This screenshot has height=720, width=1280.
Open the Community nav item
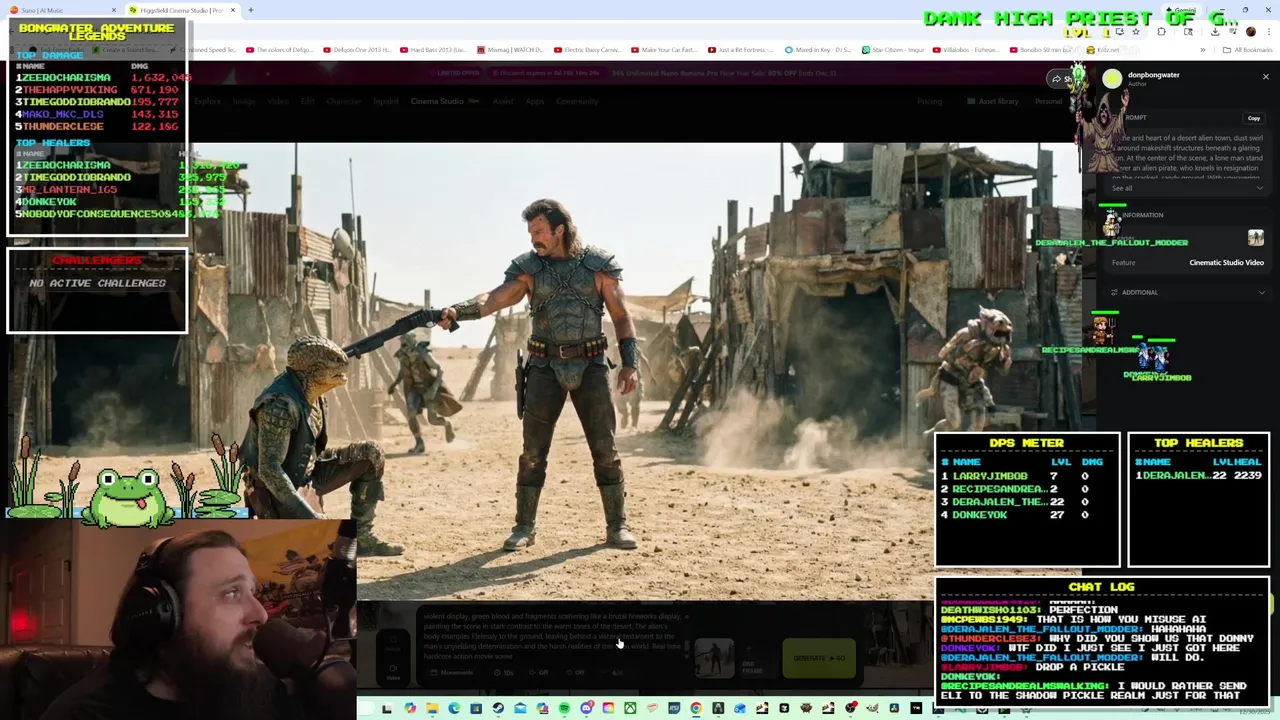[577, 101]
